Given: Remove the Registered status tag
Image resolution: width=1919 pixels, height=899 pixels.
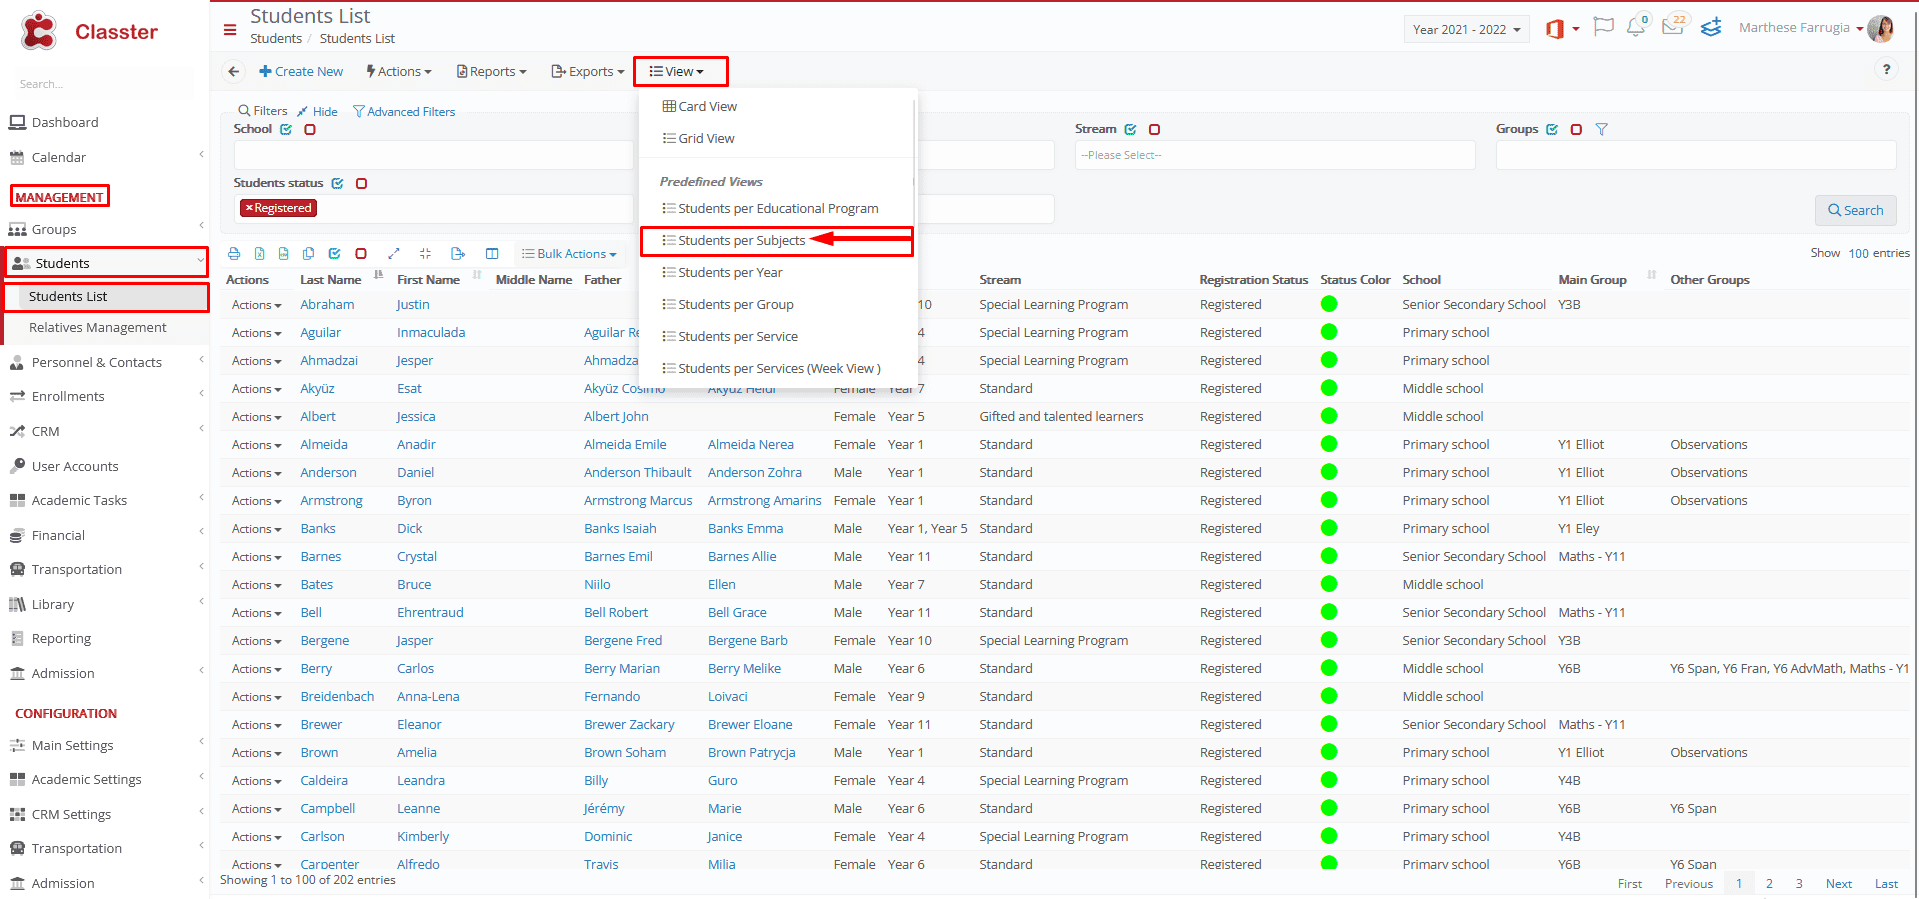Looking at the screenshot, I should [x=249, y=208].
